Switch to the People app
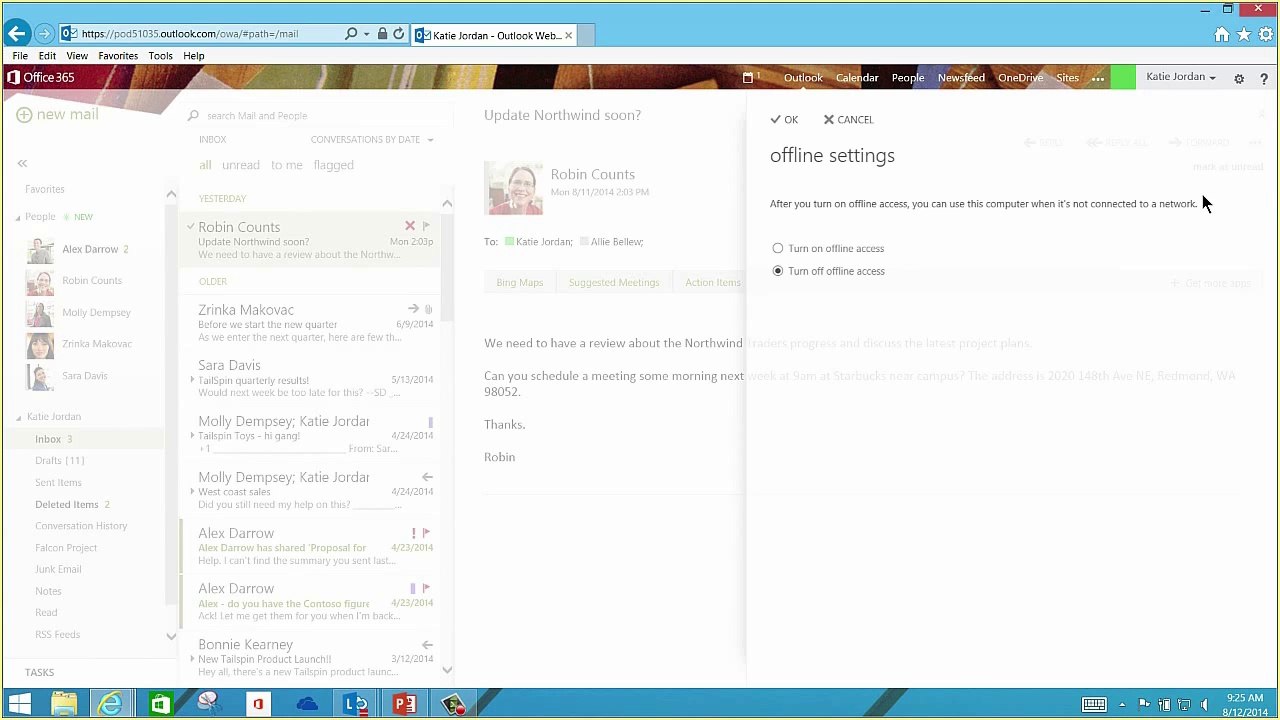Viewport: 1280px width, 720px height. pos(908,77)
